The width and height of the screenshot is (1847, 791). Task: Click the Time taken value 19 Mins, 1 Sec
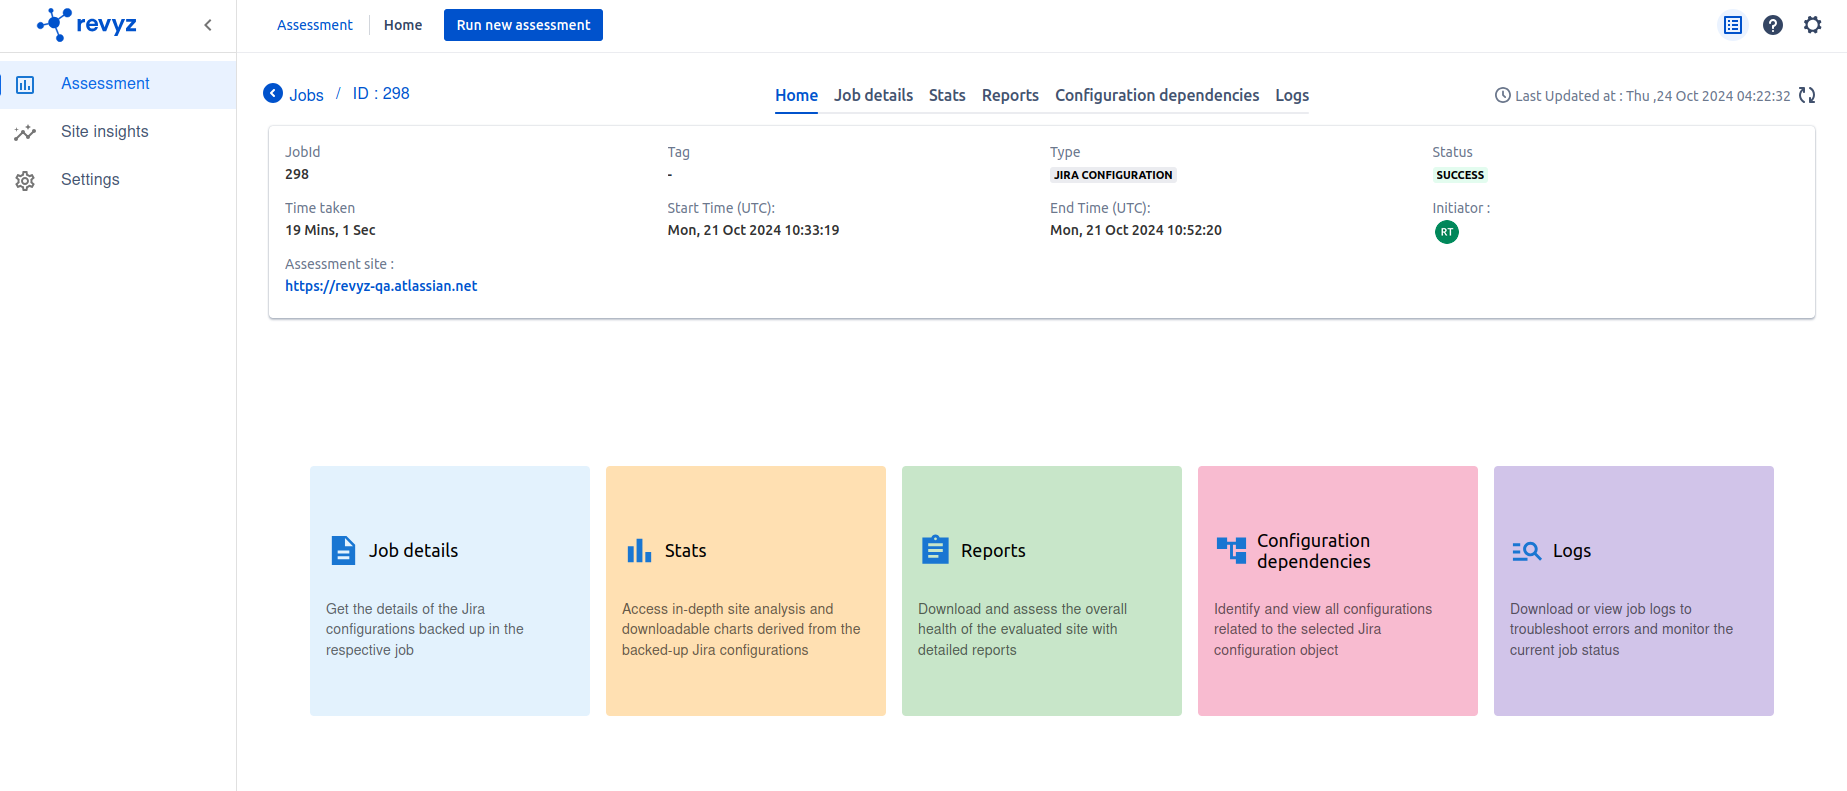330,230
